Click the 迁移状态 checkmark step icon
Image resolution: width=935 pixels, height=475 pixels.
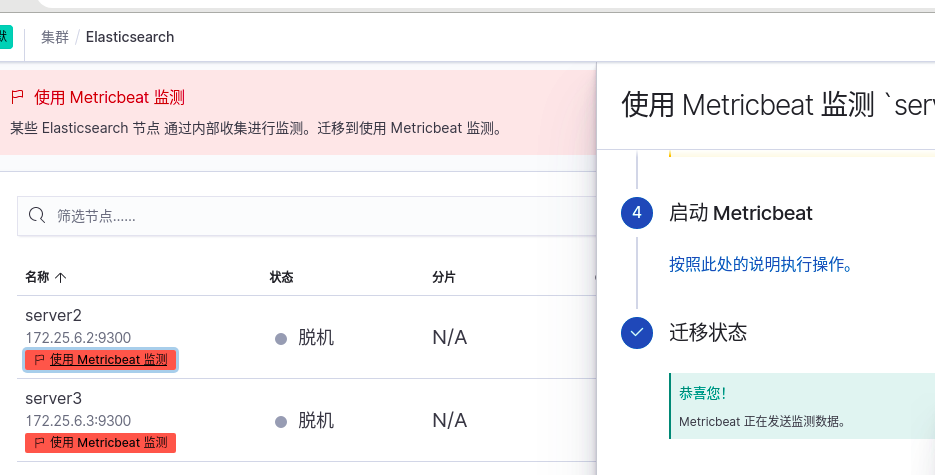tap(637, 332)
